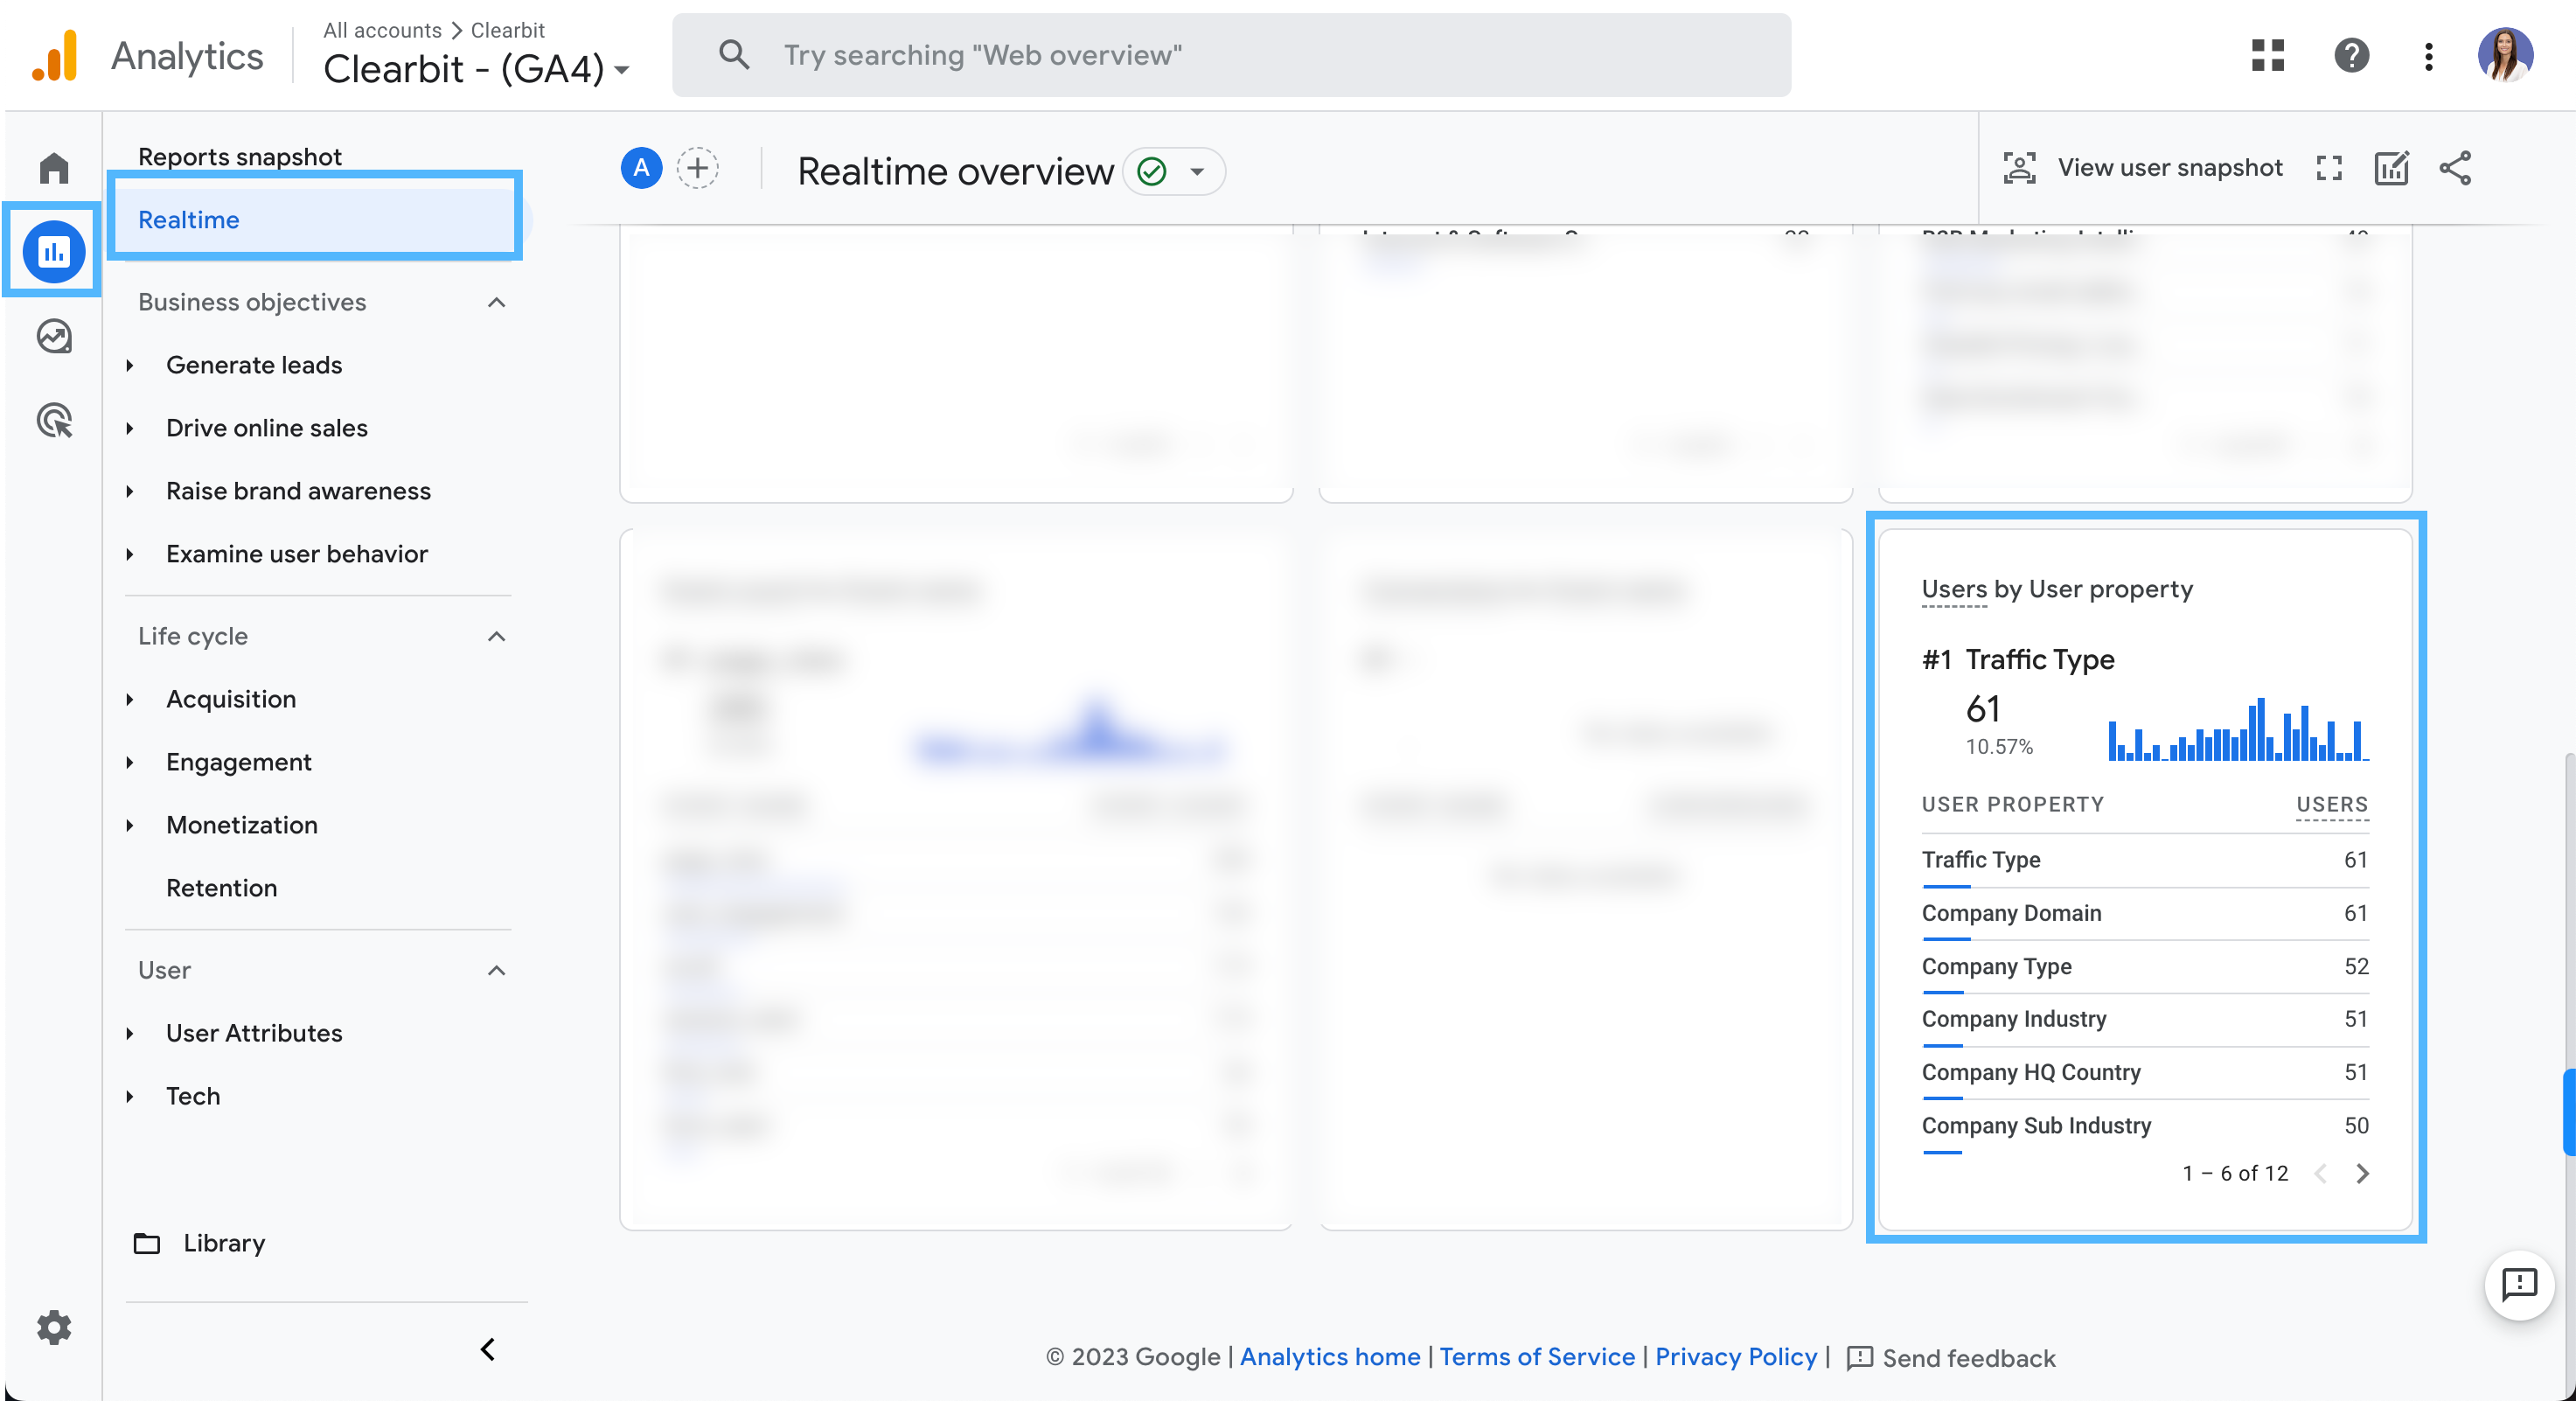This screenshot has width=2576, height=1401.
Task: Open the Home icon in left rail
Action: [x=54, y=168]
